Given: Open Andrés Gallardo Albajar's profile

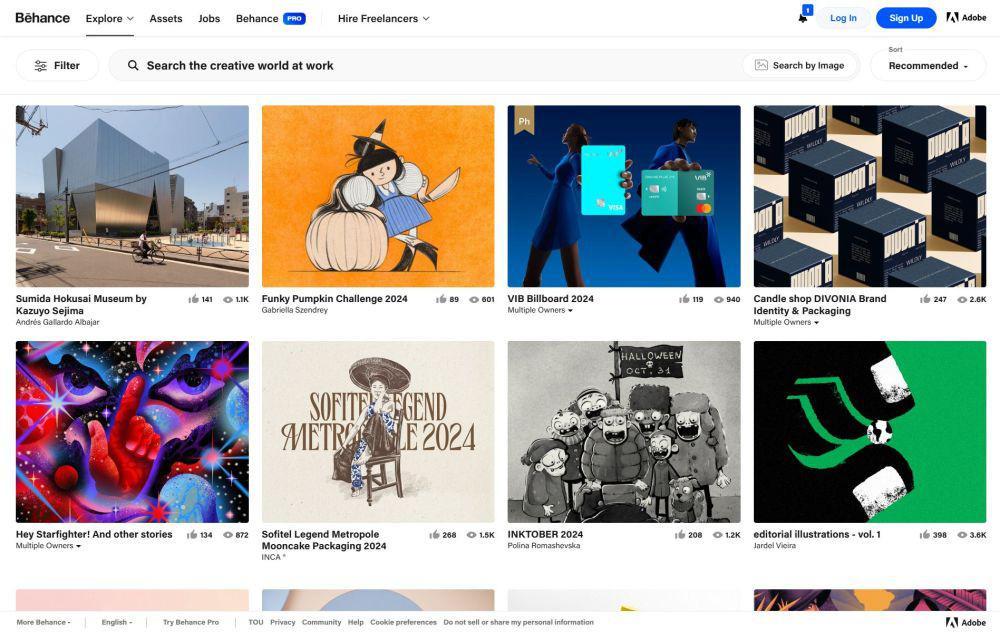Looking at the screenshot, I should coord(57,322).
